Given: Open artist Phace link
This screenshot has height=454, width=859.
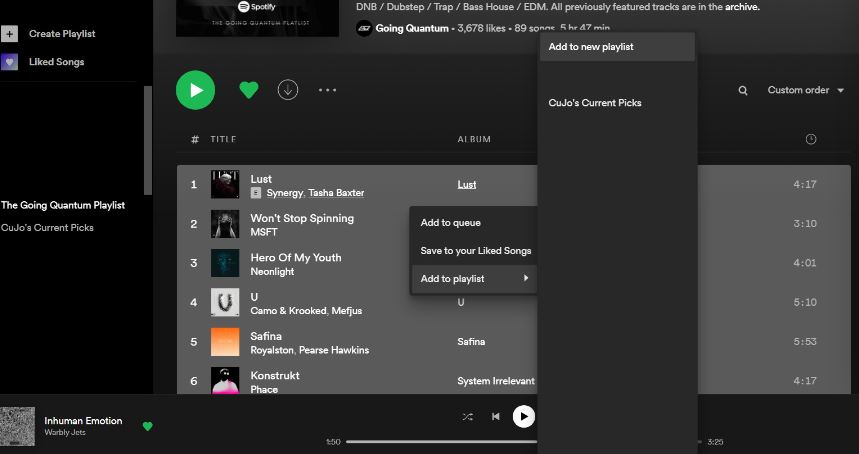Looking at the screenshot, I should coord(264,389).
